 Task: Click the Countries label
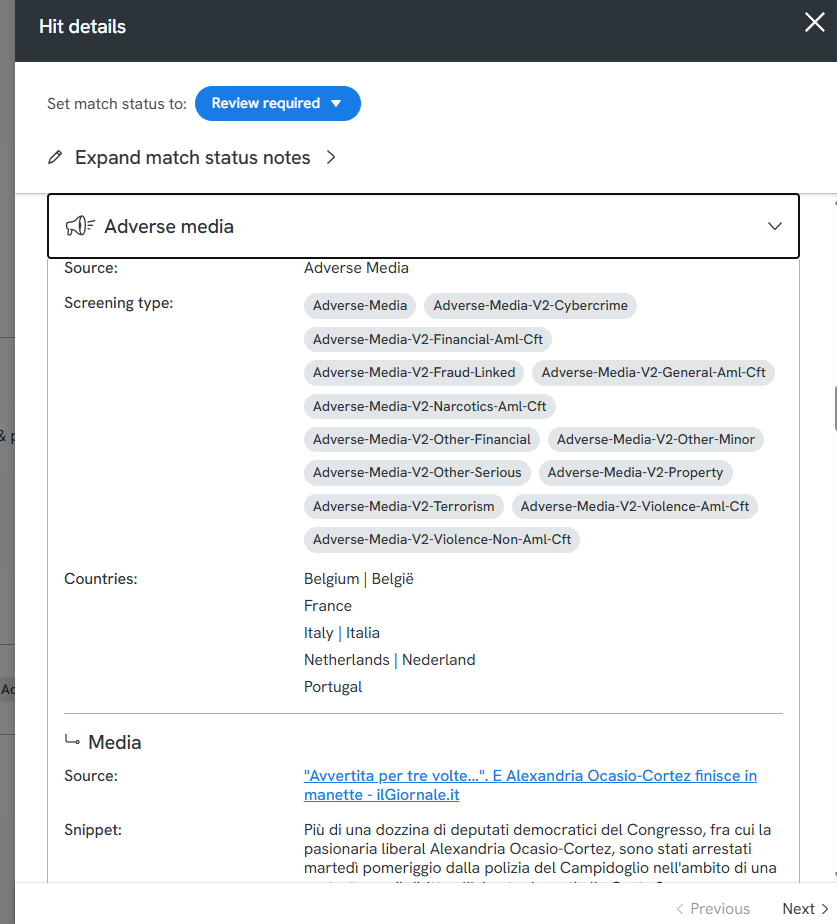[101, 579]
